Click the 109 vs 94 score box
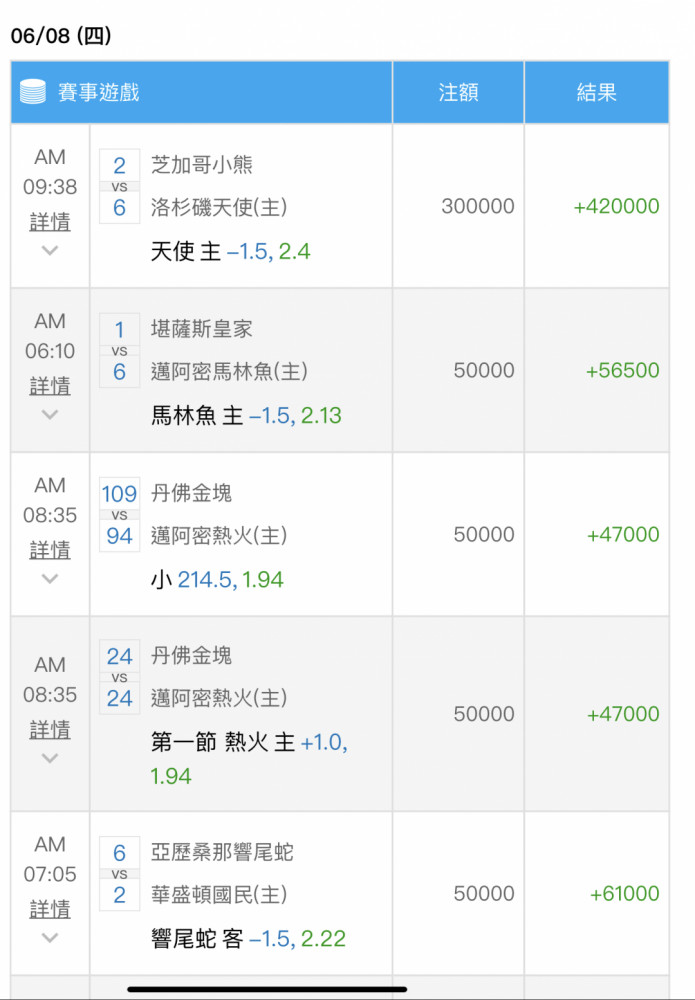 click(119, 515)
